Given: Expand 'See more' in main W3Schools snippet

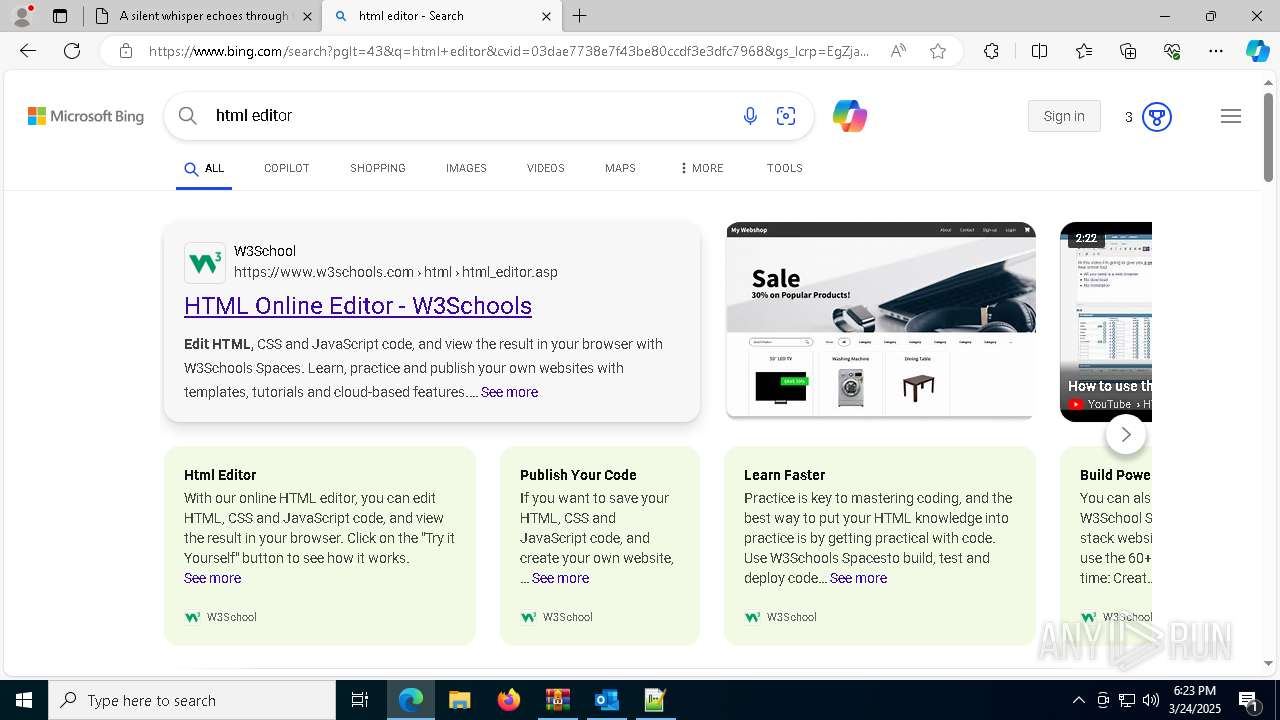Looking at the screenshot, I should (509, 392).
